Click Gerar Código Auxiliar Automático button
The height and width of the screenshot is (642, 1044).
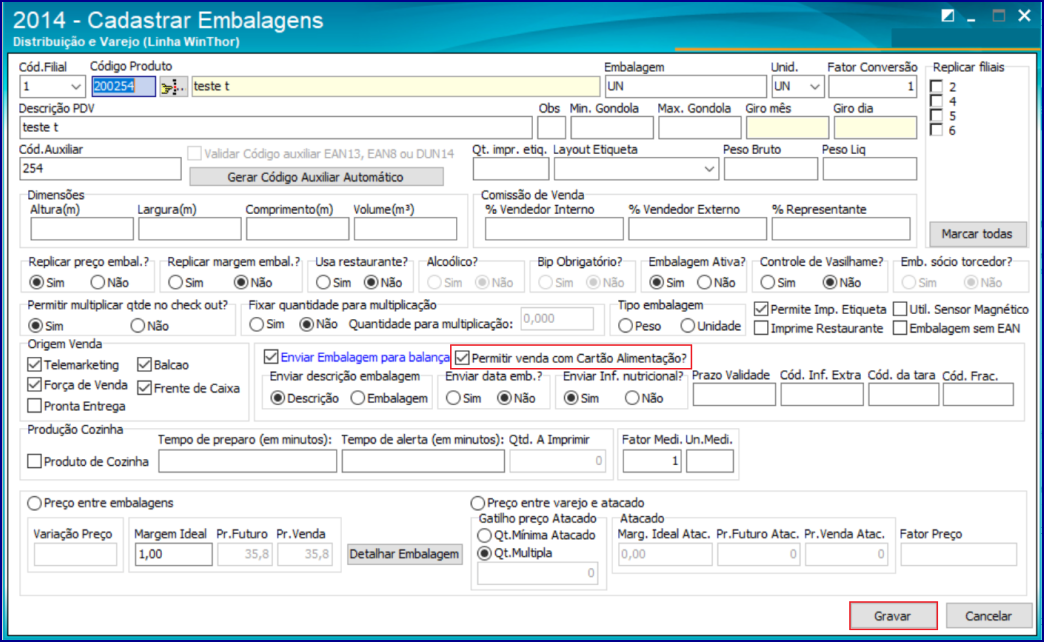click(x=316, y=177)
